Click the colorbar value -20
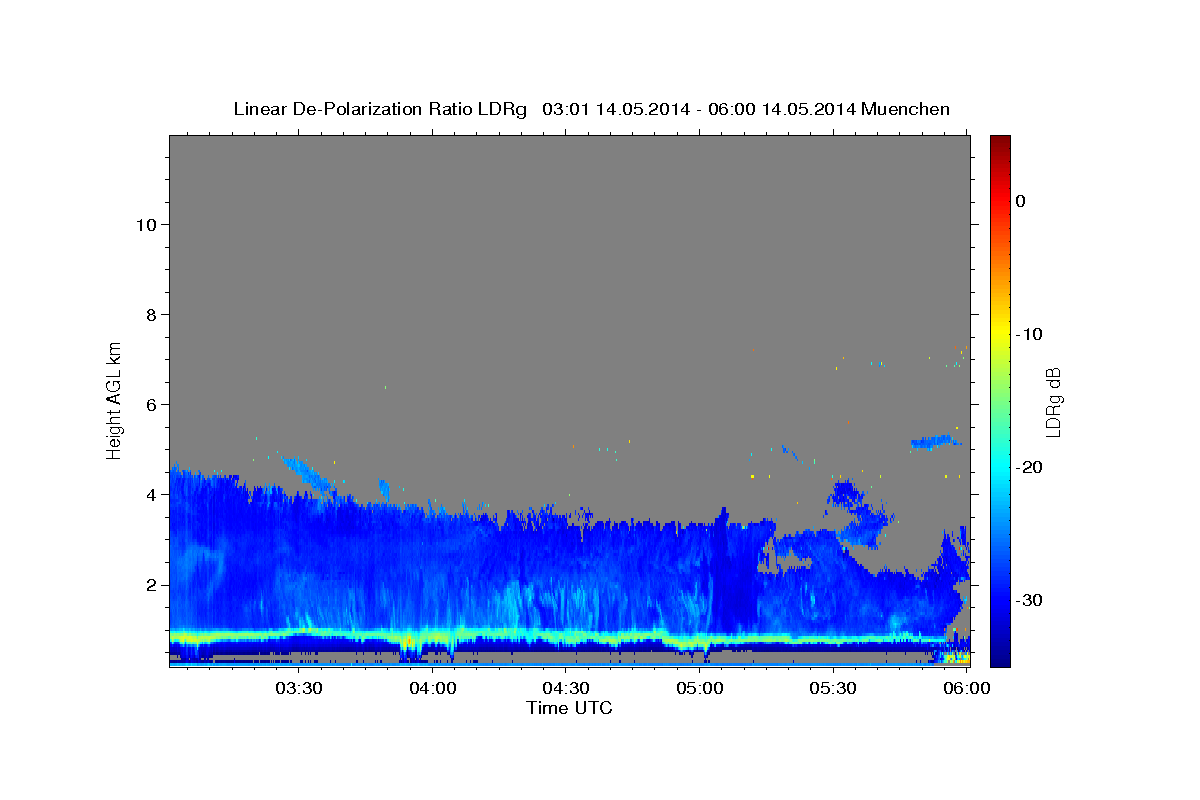1200x800 pixels. tap(1030, 467)
